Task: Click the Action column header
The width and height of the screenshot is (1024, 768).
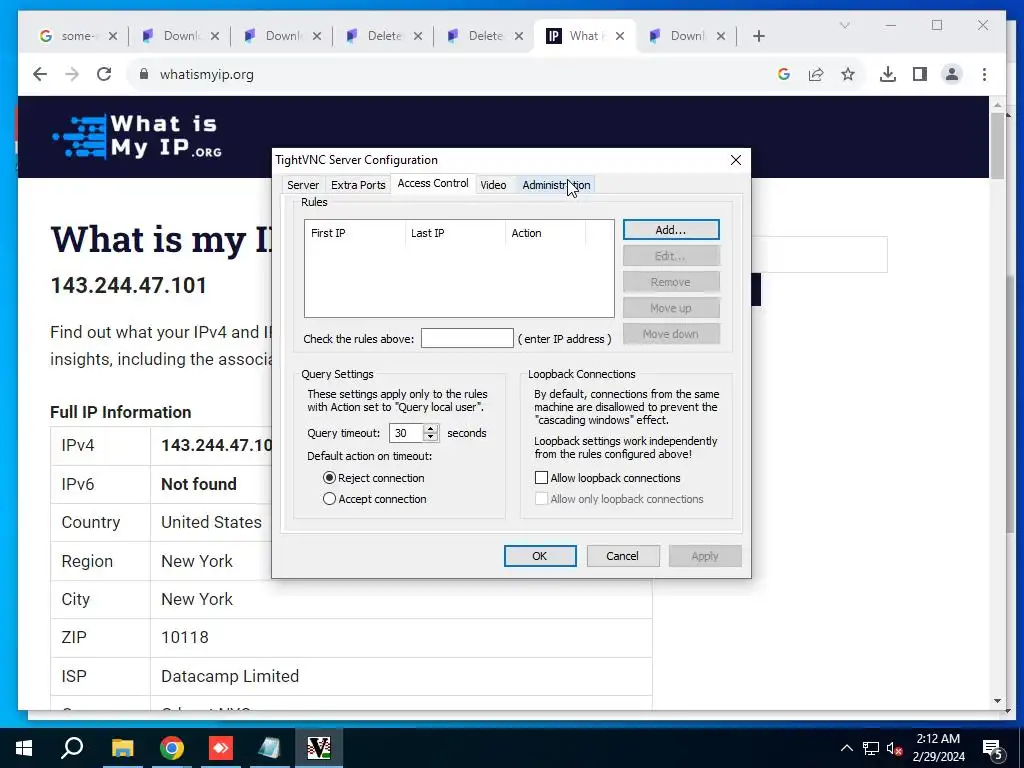Action: pyautogui.click(x=545, y=233)
